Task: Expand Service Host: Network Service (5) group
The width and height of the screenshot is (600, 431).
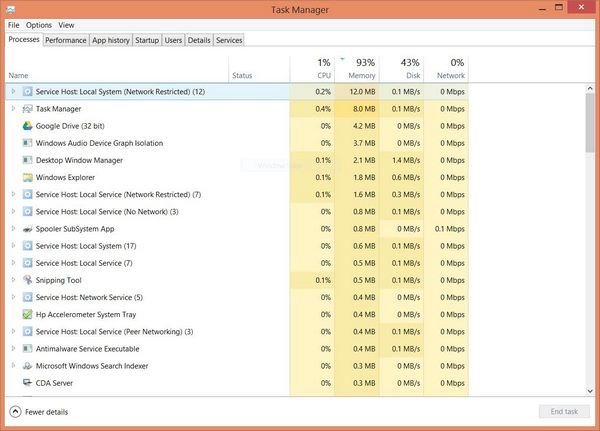Action: [13, 297]
